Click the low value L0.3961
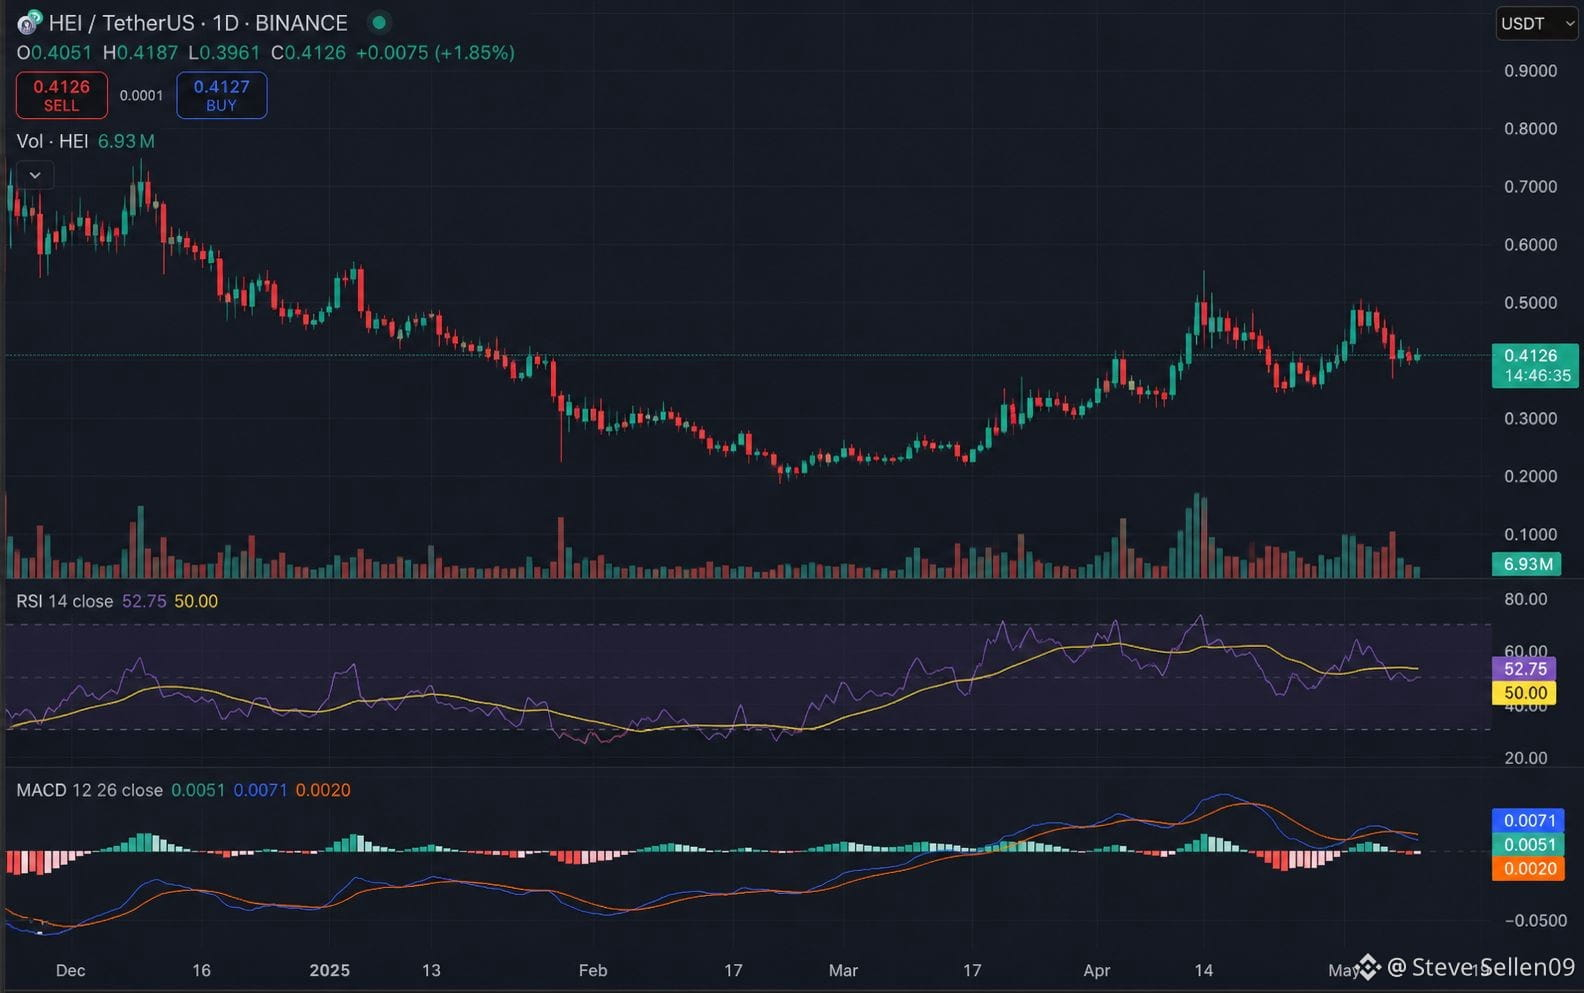This screenshot has width=1584, height=993. coord(224,52)
